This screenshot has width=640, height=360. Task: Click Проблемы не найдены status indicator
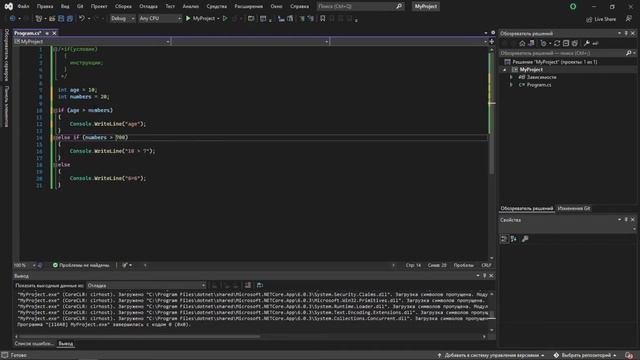tap(81, 265)
